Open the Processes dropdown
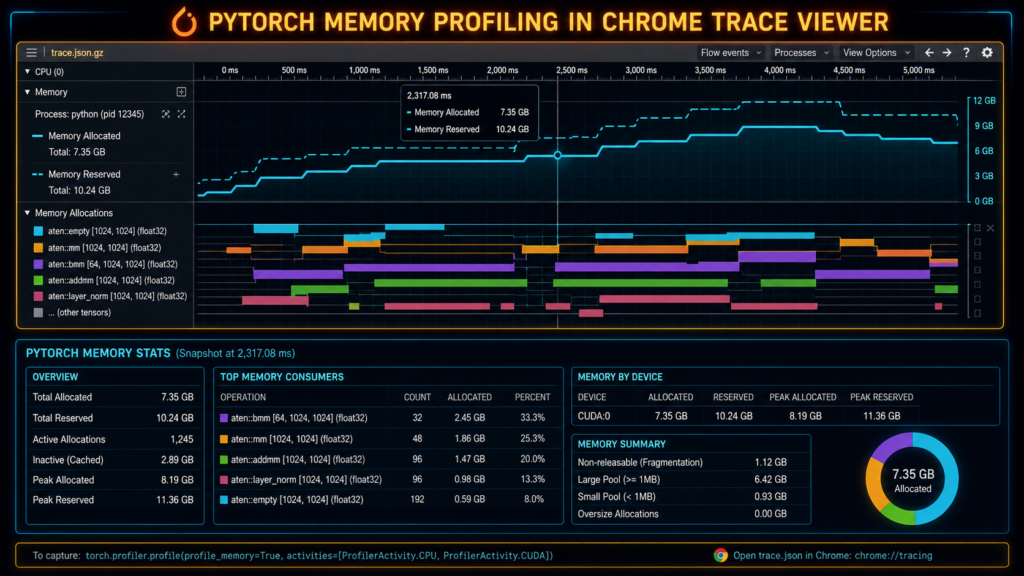 [x=801, y=52]
